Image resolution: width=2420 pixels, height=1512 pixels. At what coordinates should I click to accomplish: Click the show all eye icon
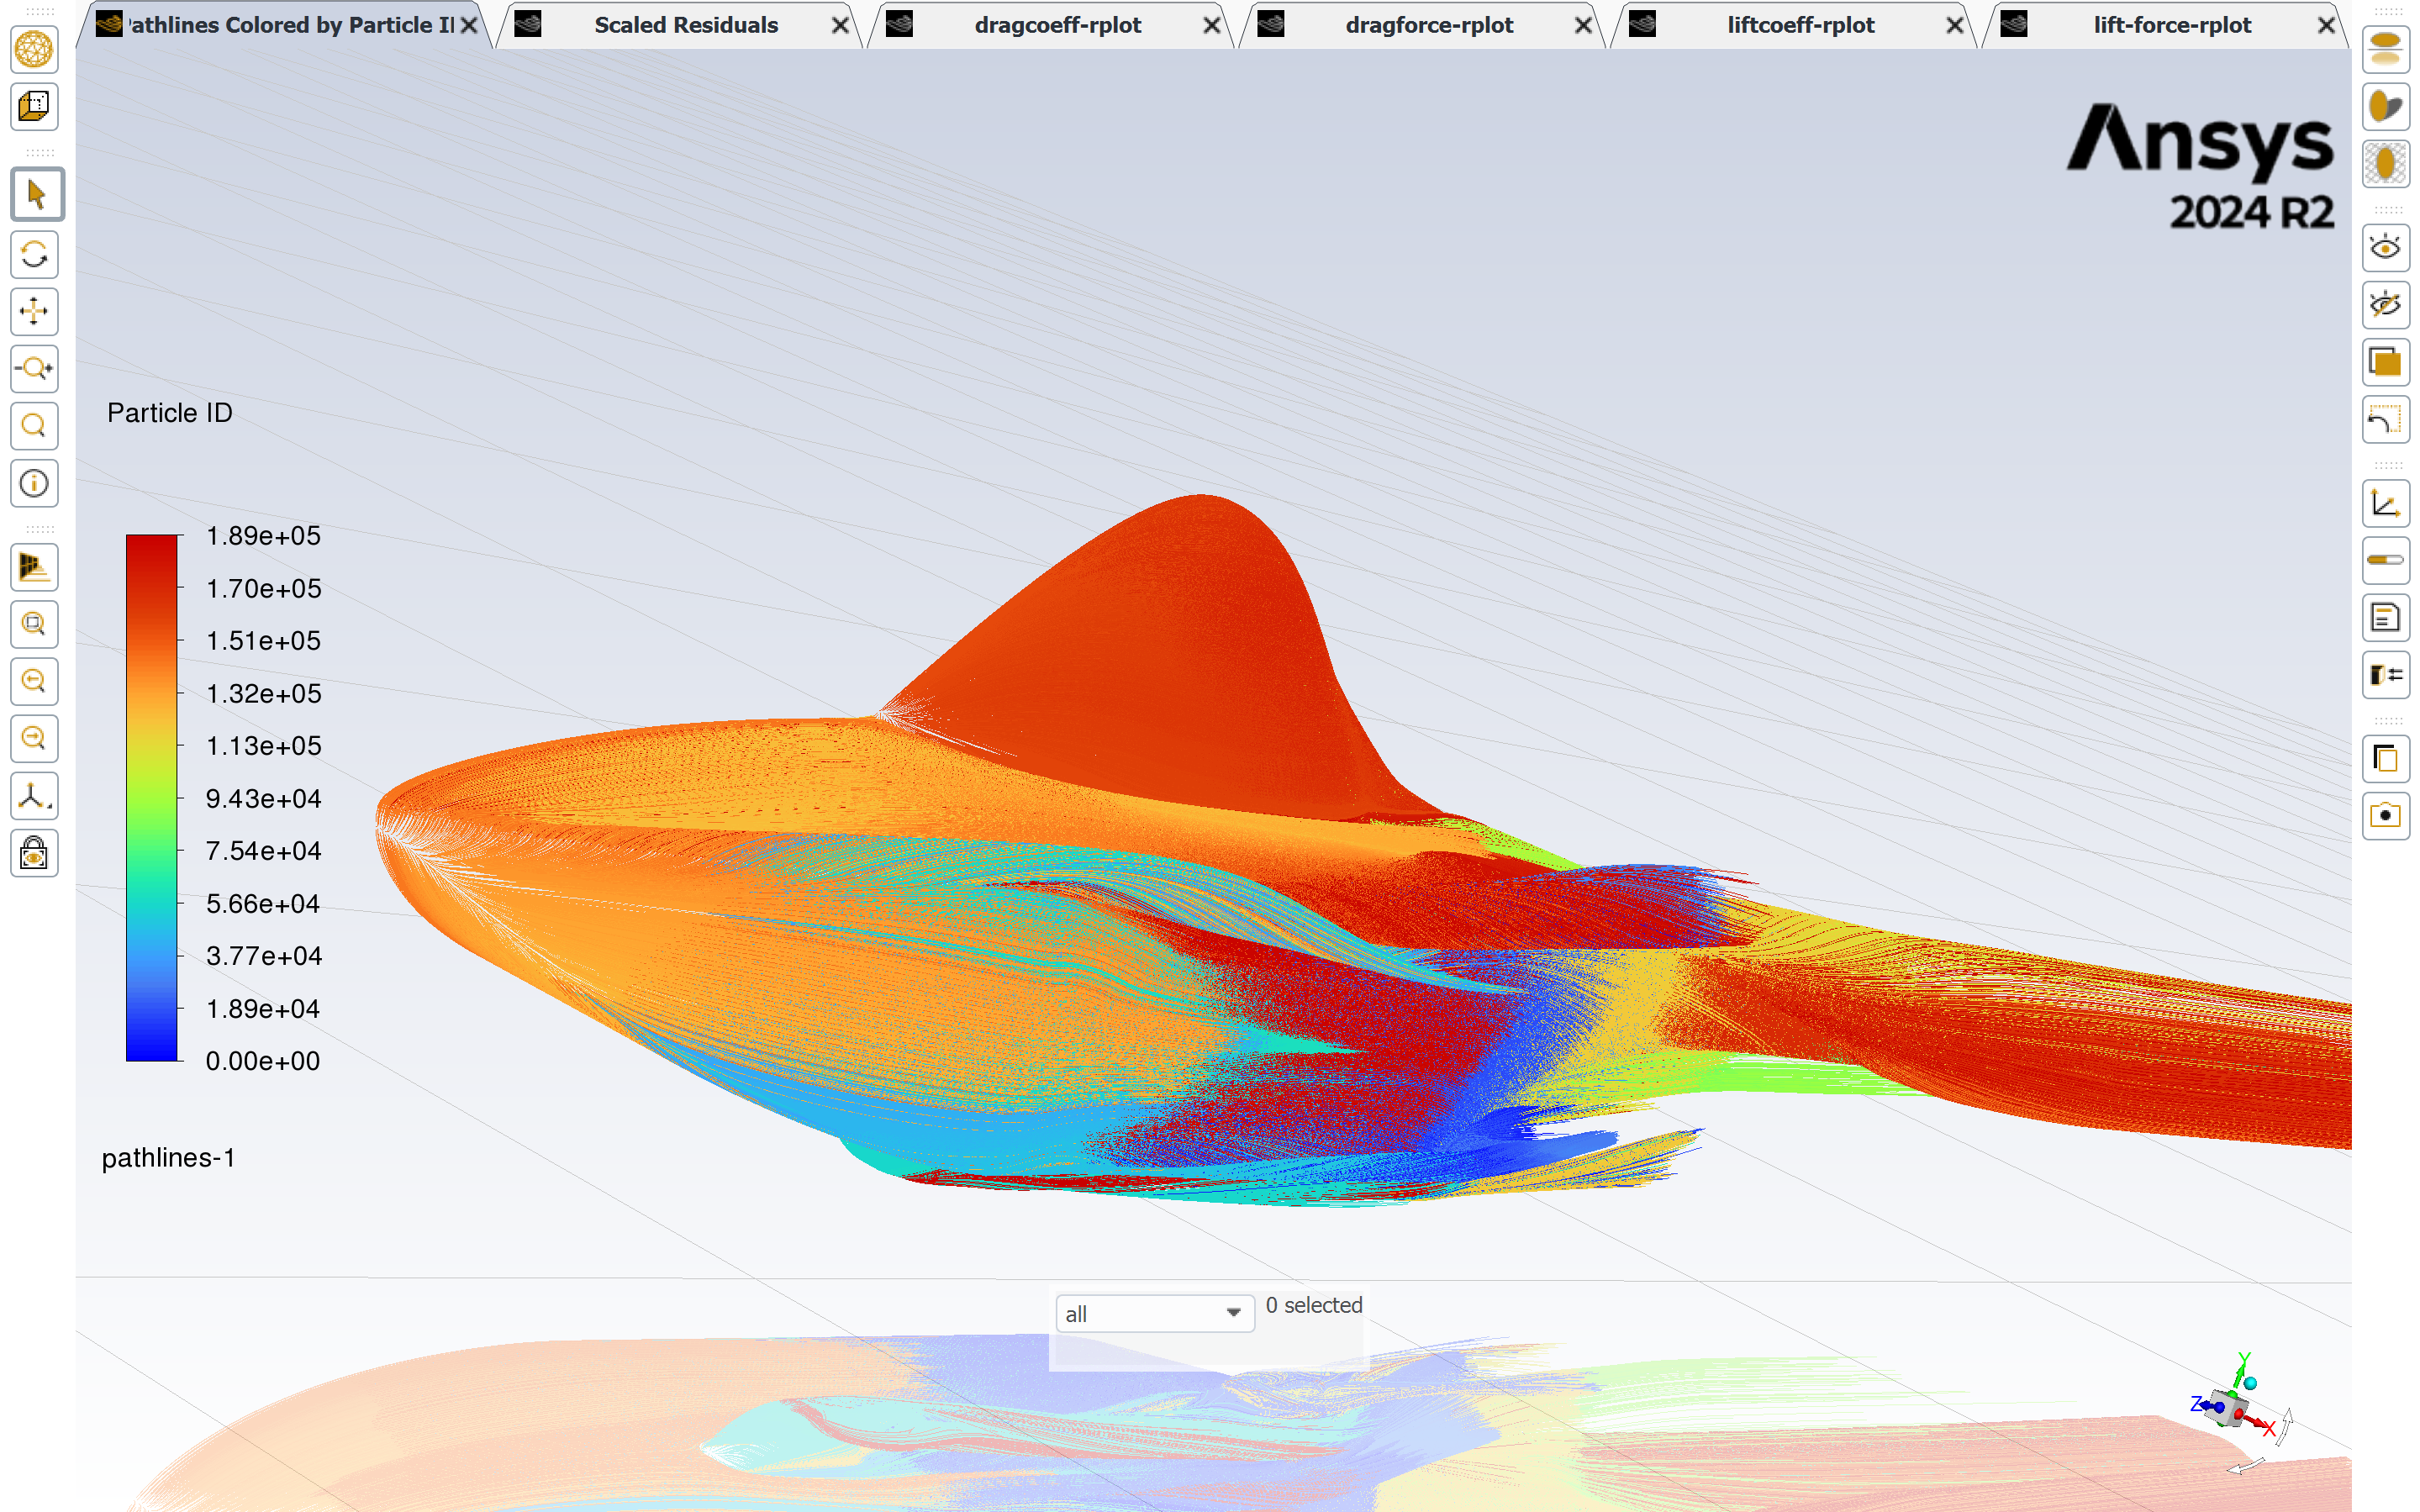tap(2385, 247)
